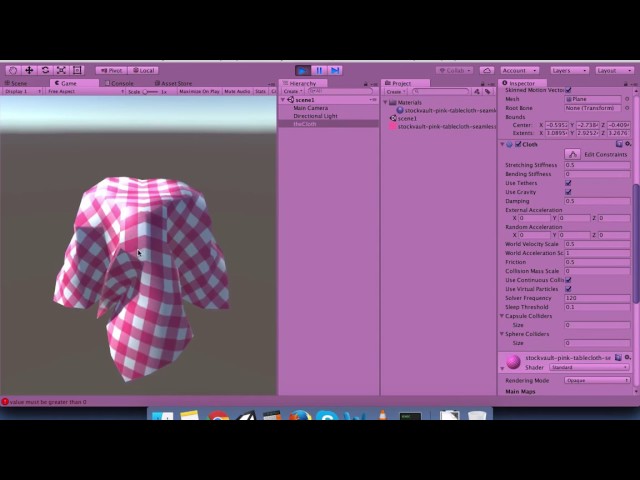The width and height of the screenshot is (640, 480).
Task: Select the Move tool
Action: click(29, 70)
